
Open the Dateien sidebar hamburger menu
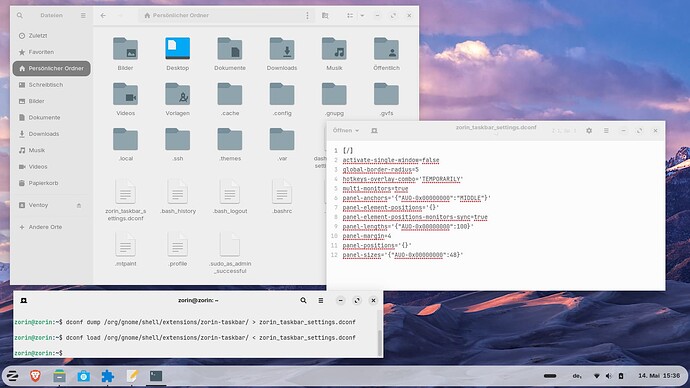83,15
